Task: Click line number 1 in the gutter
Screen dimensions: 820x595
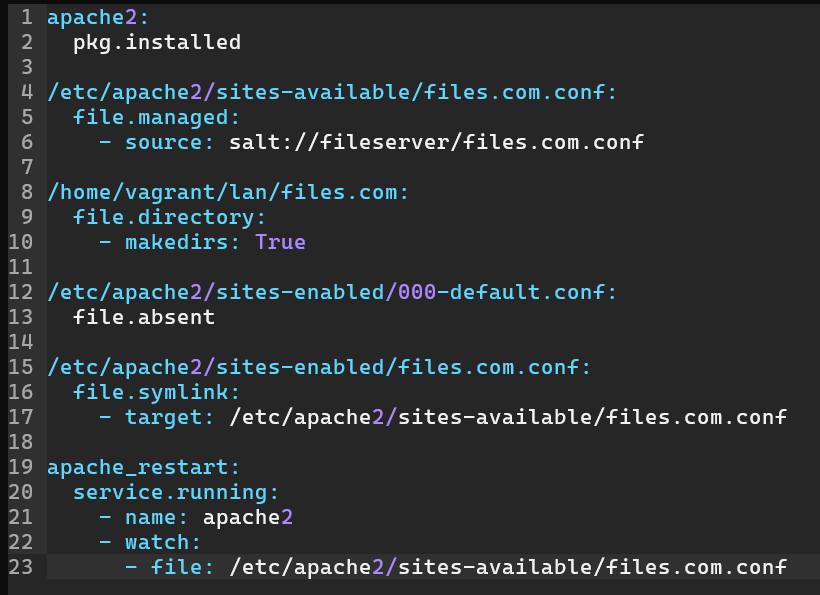Action: click(26, 17)
